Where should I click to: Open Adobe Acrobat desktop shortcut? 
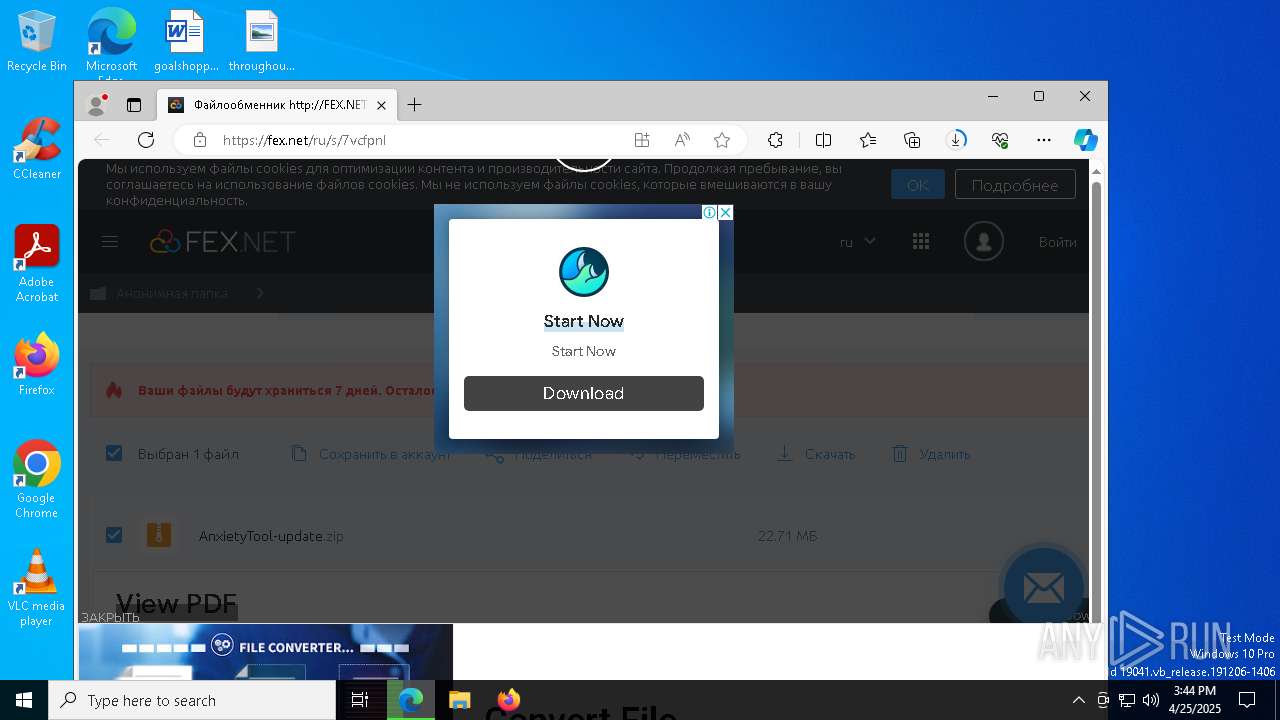pyautogui.click(x=37, y=264)
